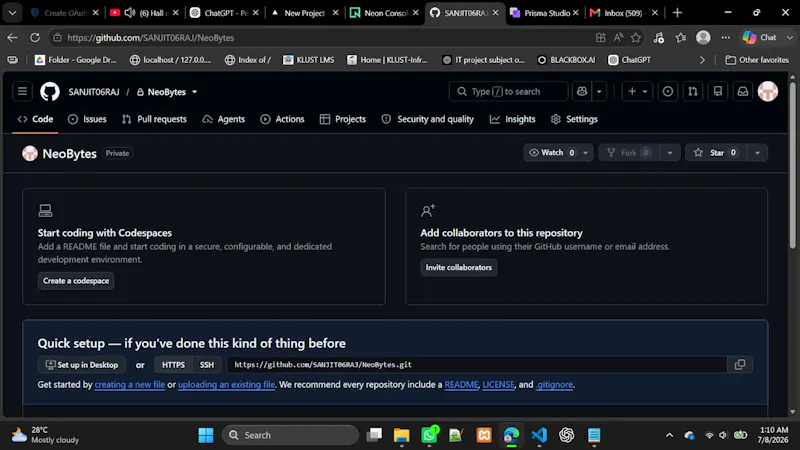Watch the NeoBytes repository
800x450 pixels.
coord(551,153)
